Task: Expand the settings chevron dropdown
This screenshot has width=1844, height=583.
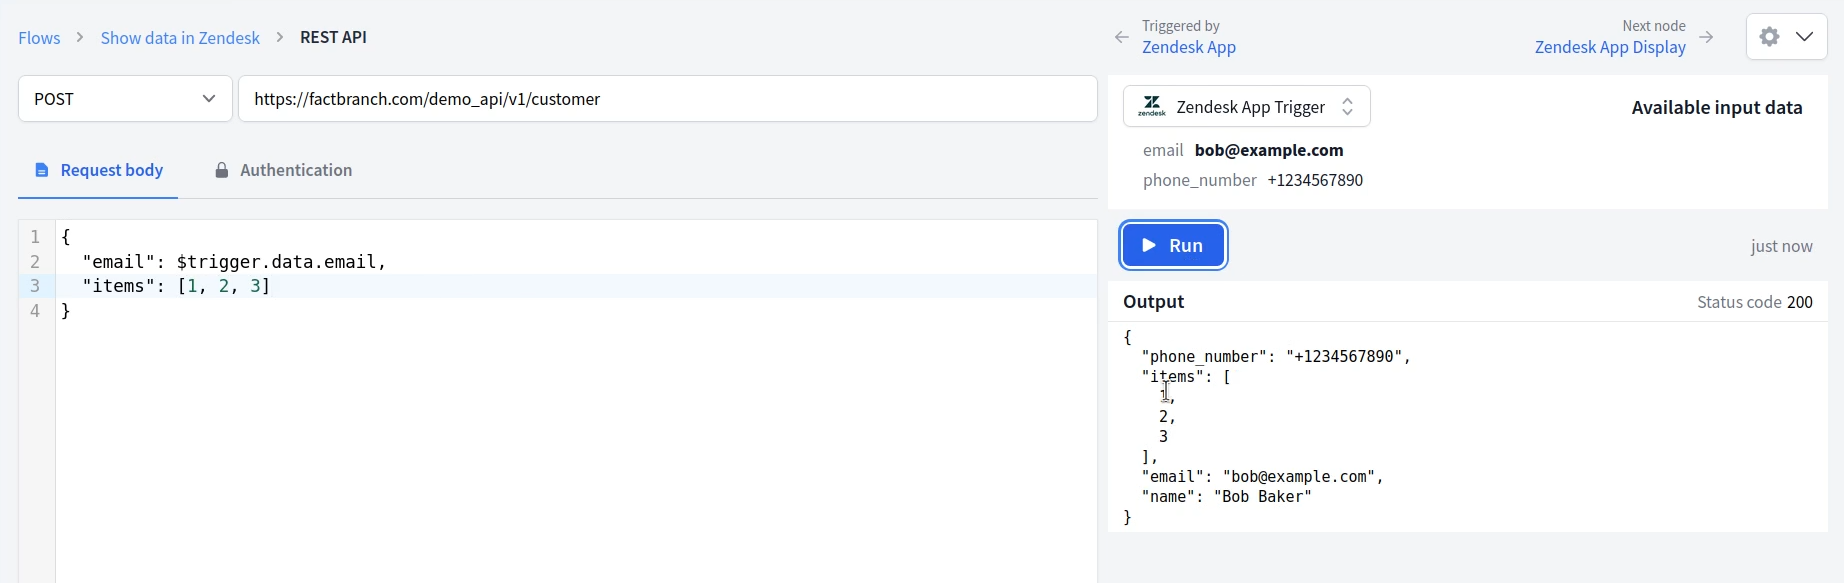Action: point(1805,37)
